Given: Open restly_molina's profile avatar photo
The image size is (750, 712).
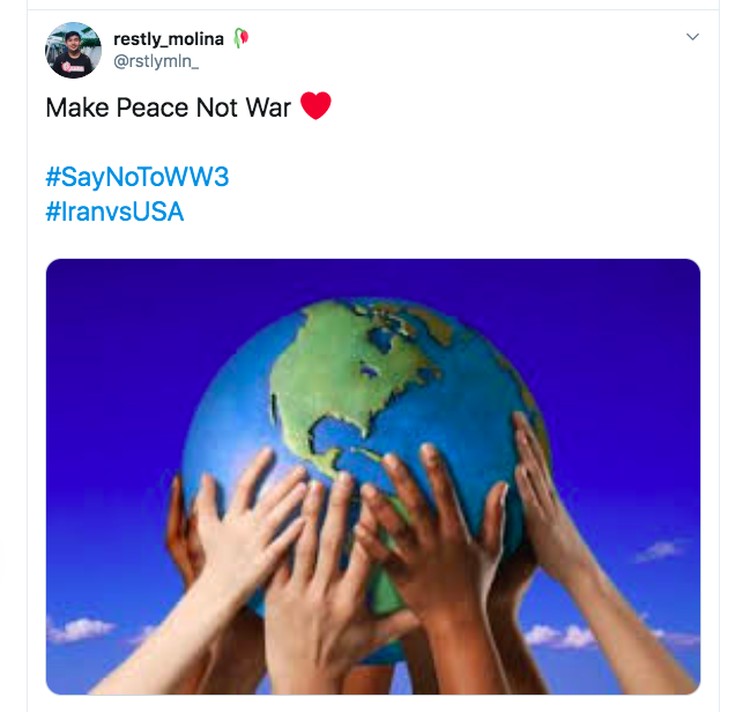Looking at the screenshot, I should click(x=73, y=50).
